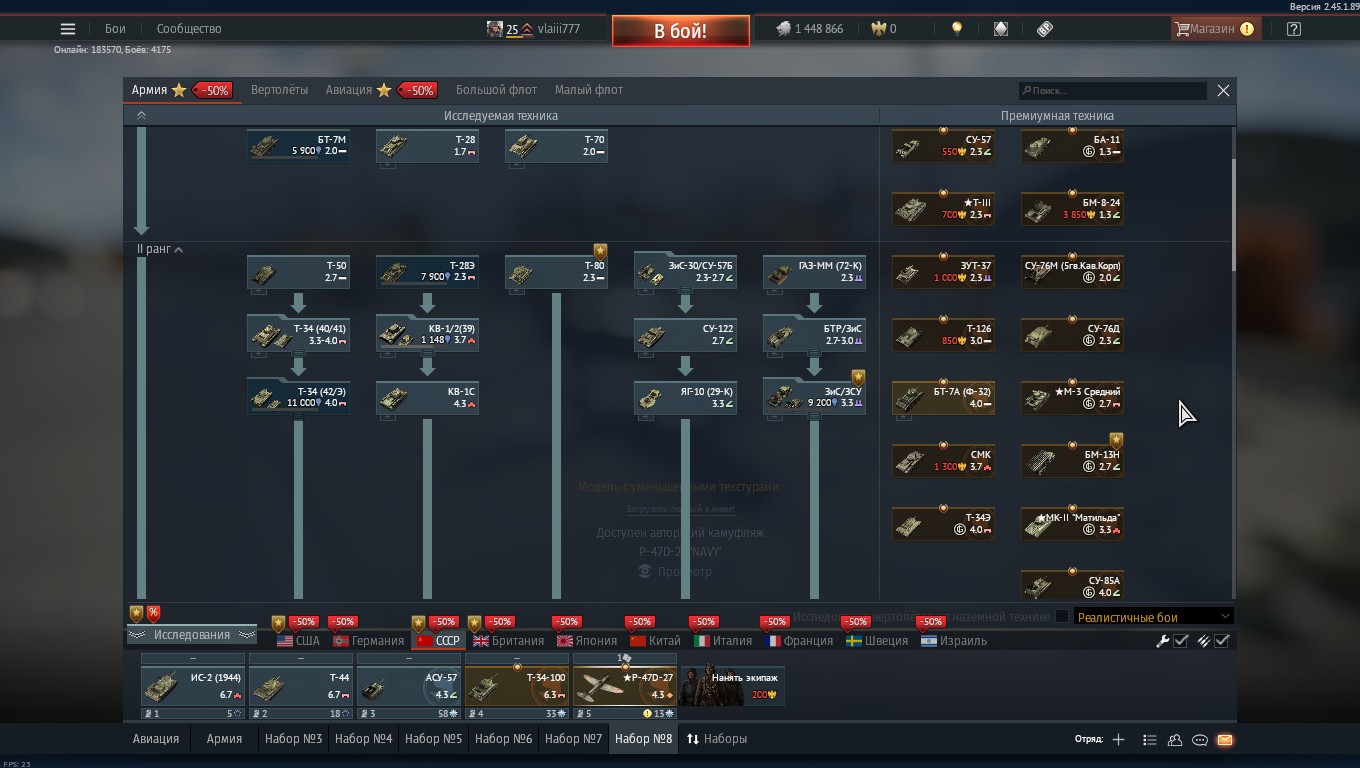The image size is (1360, 768).
Task: Collapse the tree with top double chevron
Action: pyautogui.click(x=141, y=116)
